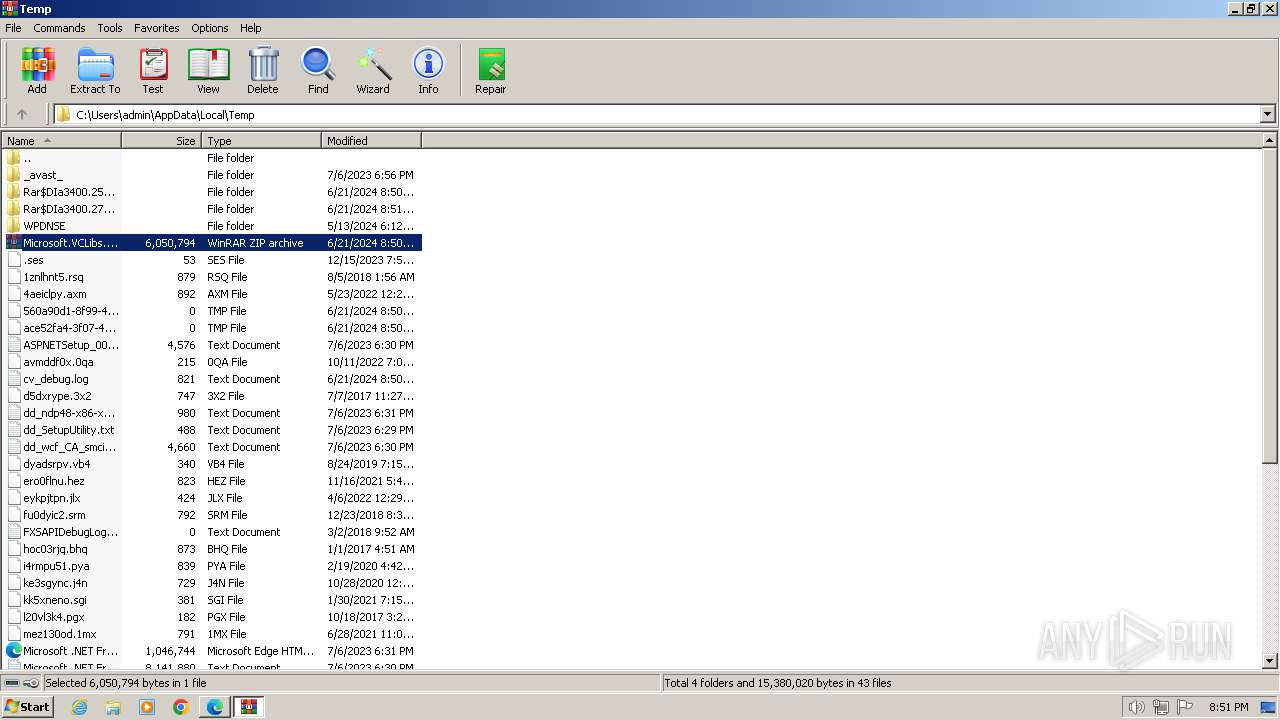Click the WinRAR taskbar button

249,707
